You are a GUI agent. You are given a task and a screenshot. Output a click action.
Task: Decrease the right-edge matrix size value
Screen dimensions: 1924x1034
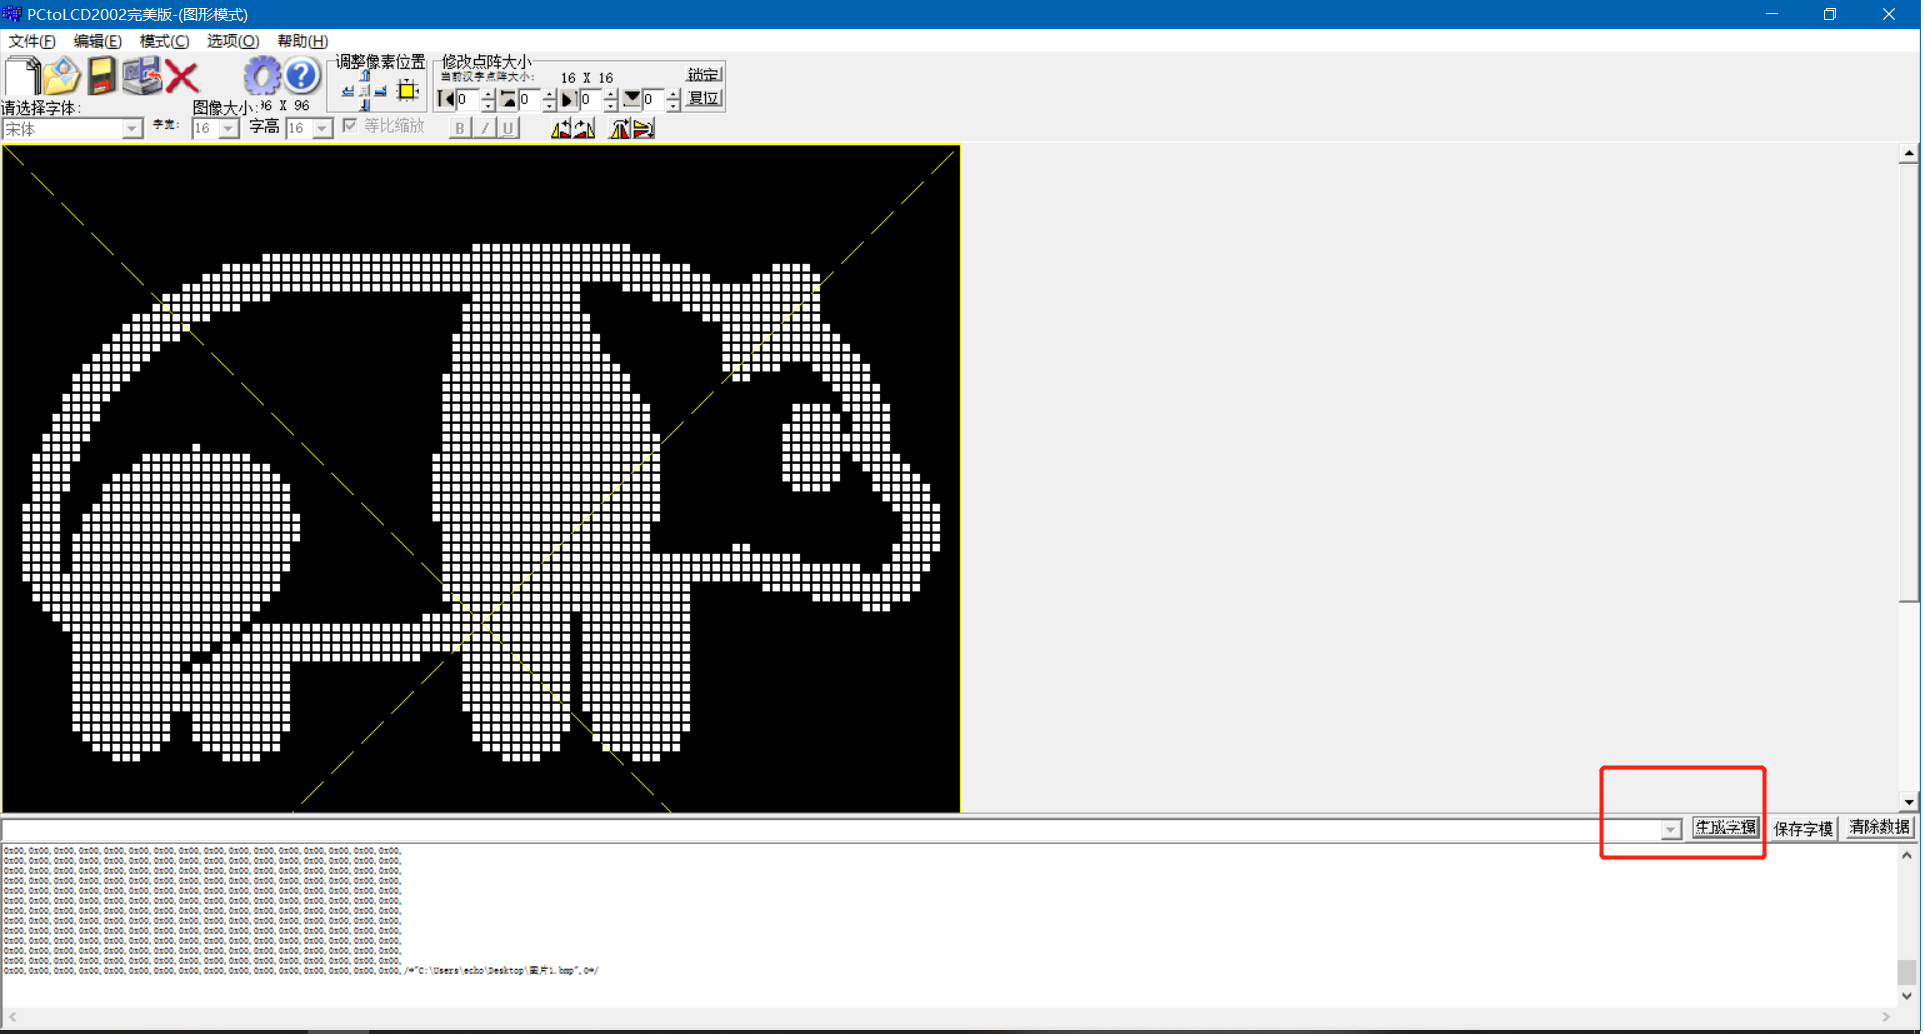(611, 104)
